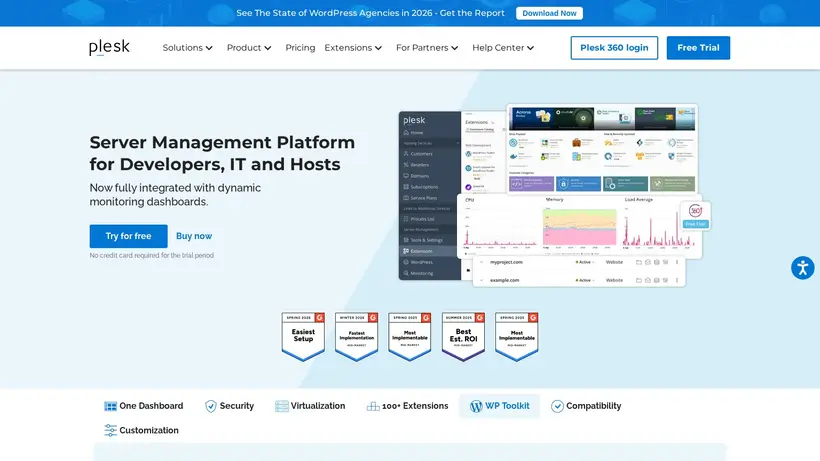Click the Easiest Setup G2 badge
The height and width of the screenshot is (461, 820).
point(303,337)
